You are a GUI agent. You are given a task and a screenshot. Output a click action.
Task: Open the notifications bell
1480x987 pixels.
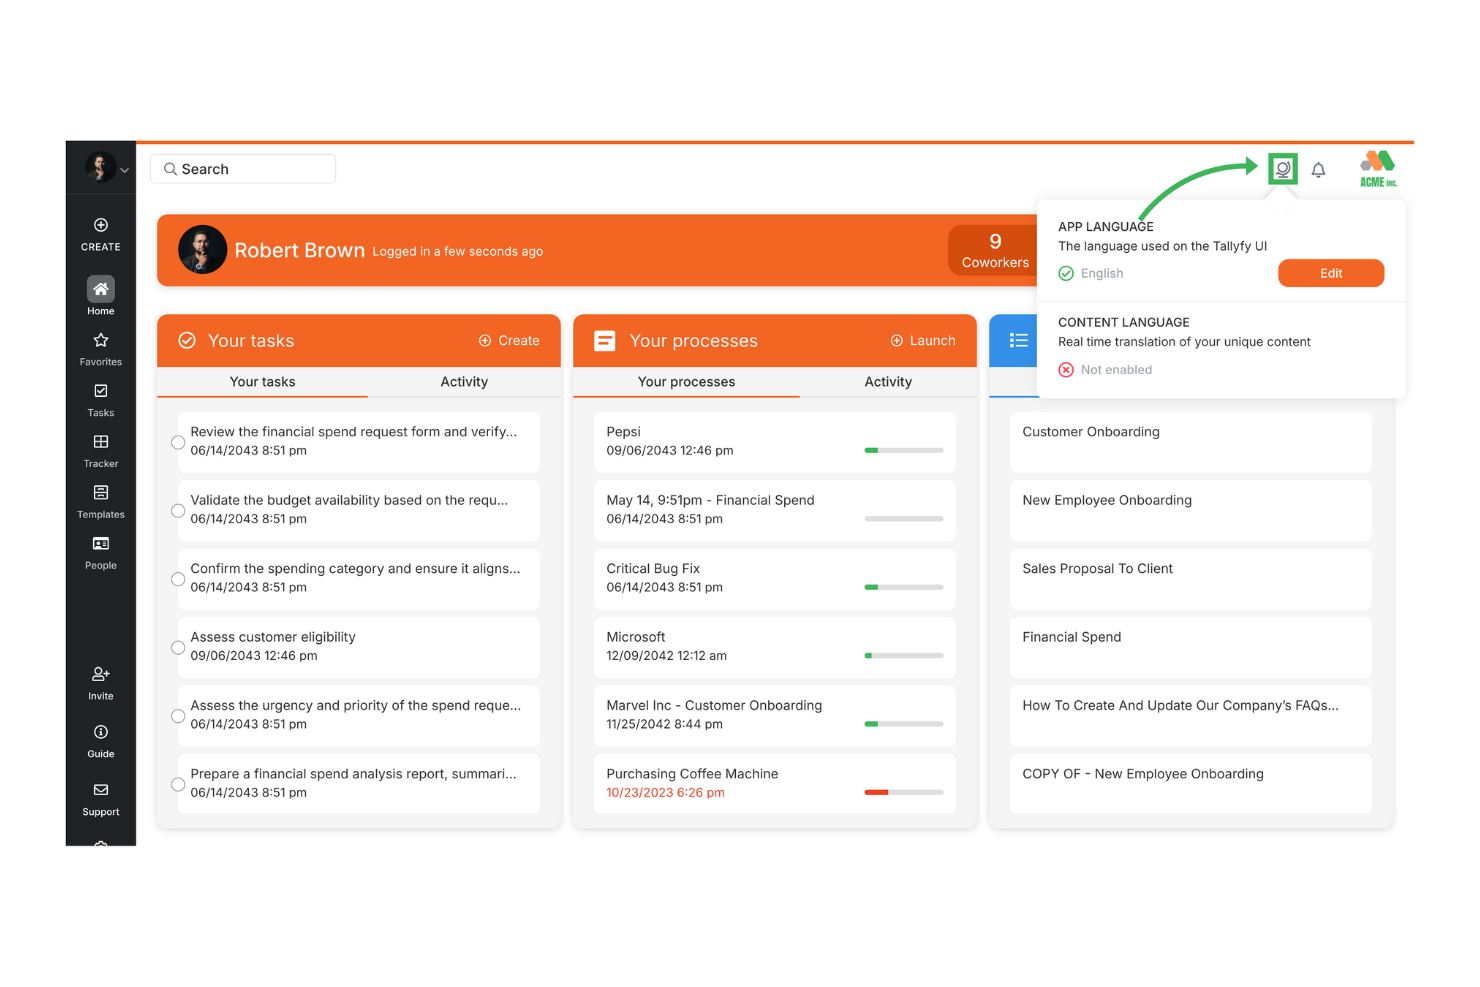[x=1319, y=170]
